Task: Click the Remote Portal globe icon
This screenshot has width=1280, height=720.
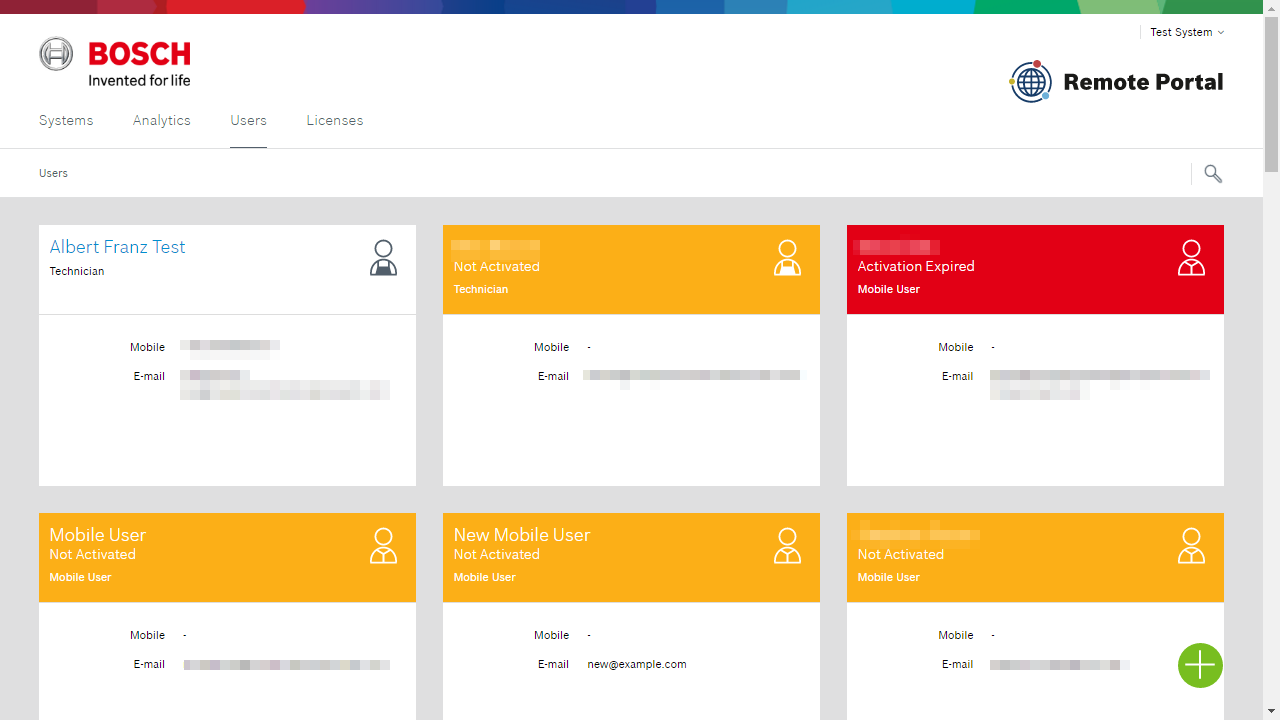Action: pyautogui.click(x=1030, y=82)
